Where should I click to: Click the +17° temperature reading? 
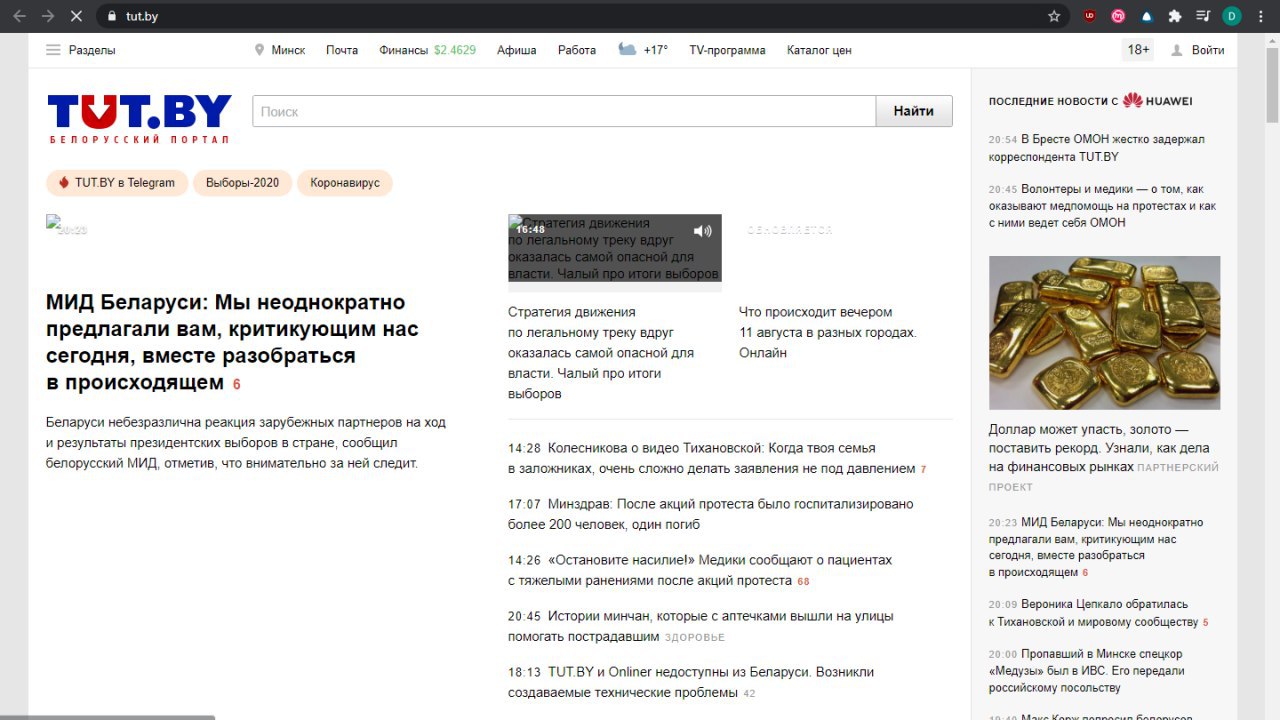[x=656, y=50]
